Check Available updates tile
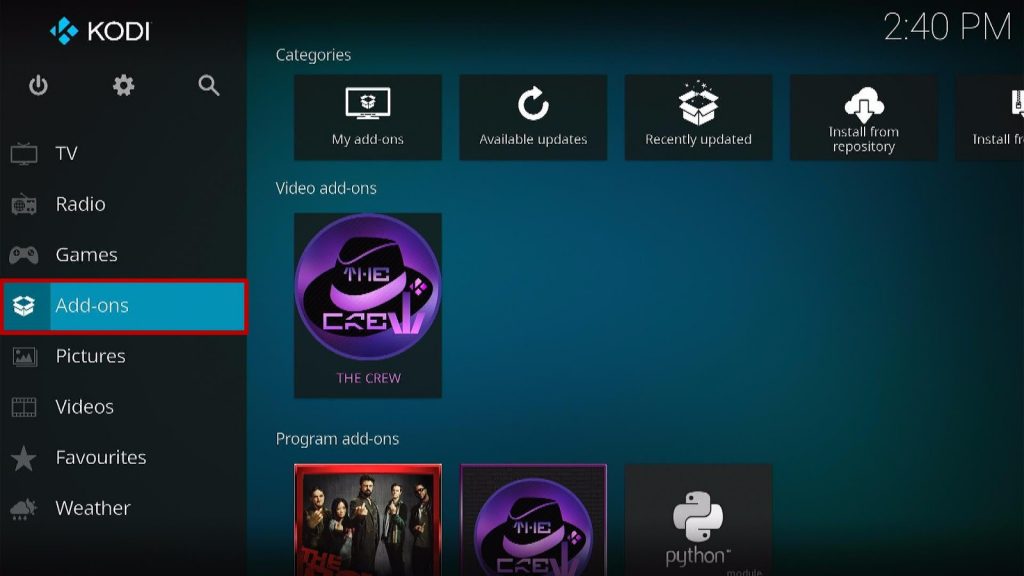Screen dimensions: 1024x576 [533, 118]
